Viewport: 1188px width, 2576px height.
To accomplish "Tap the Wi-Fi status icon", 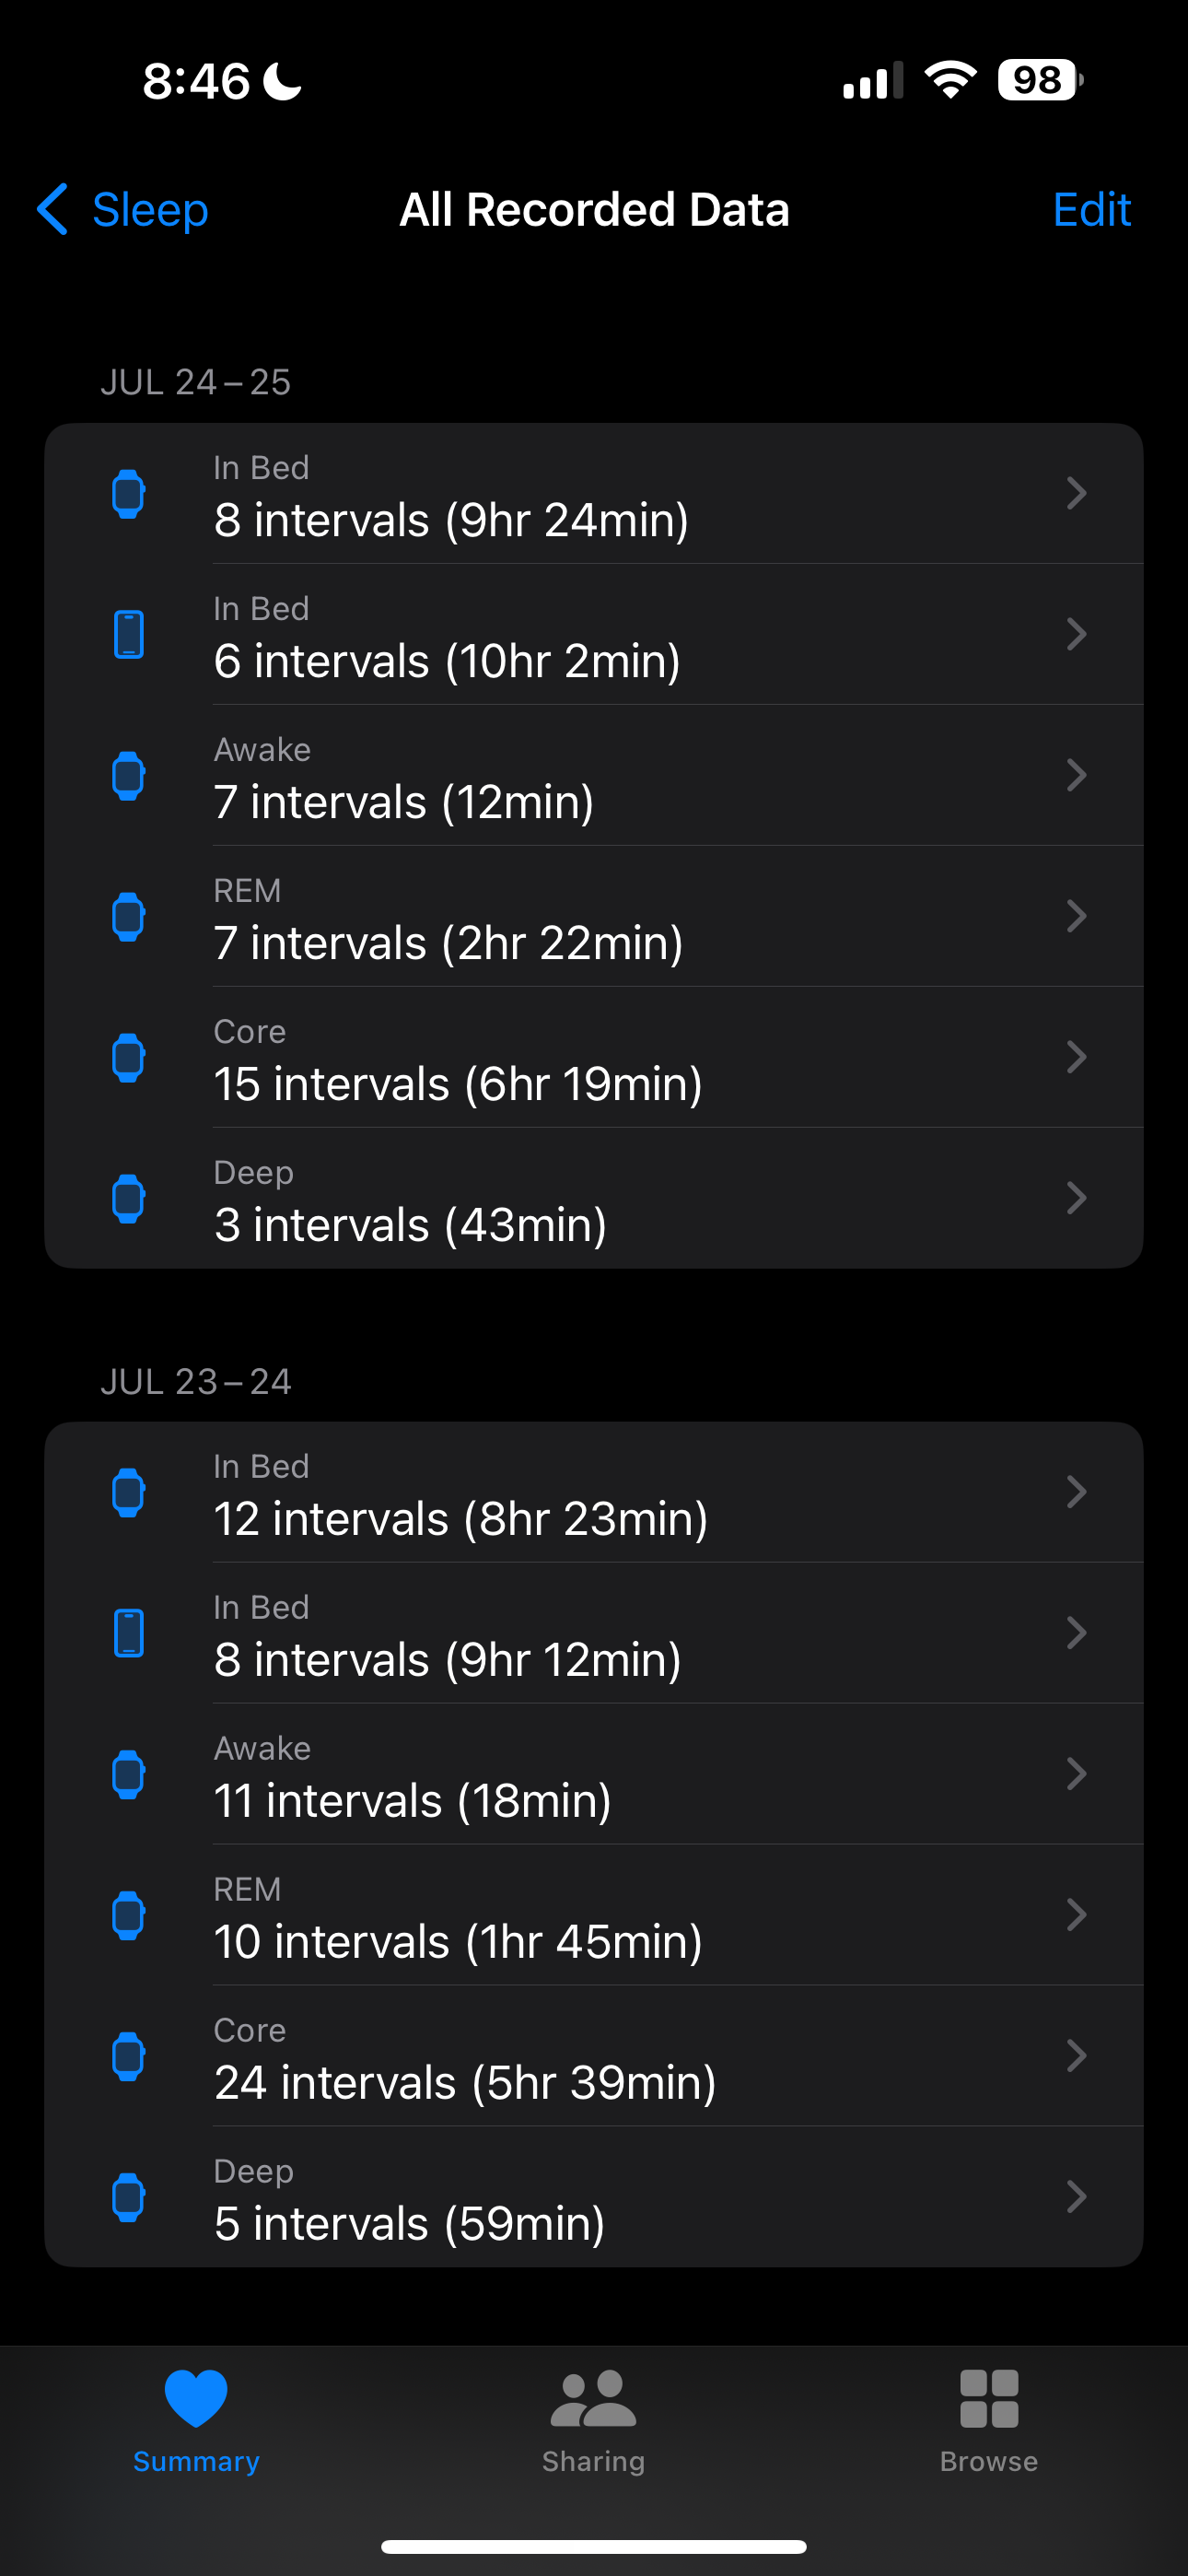I will coord(950,79).
